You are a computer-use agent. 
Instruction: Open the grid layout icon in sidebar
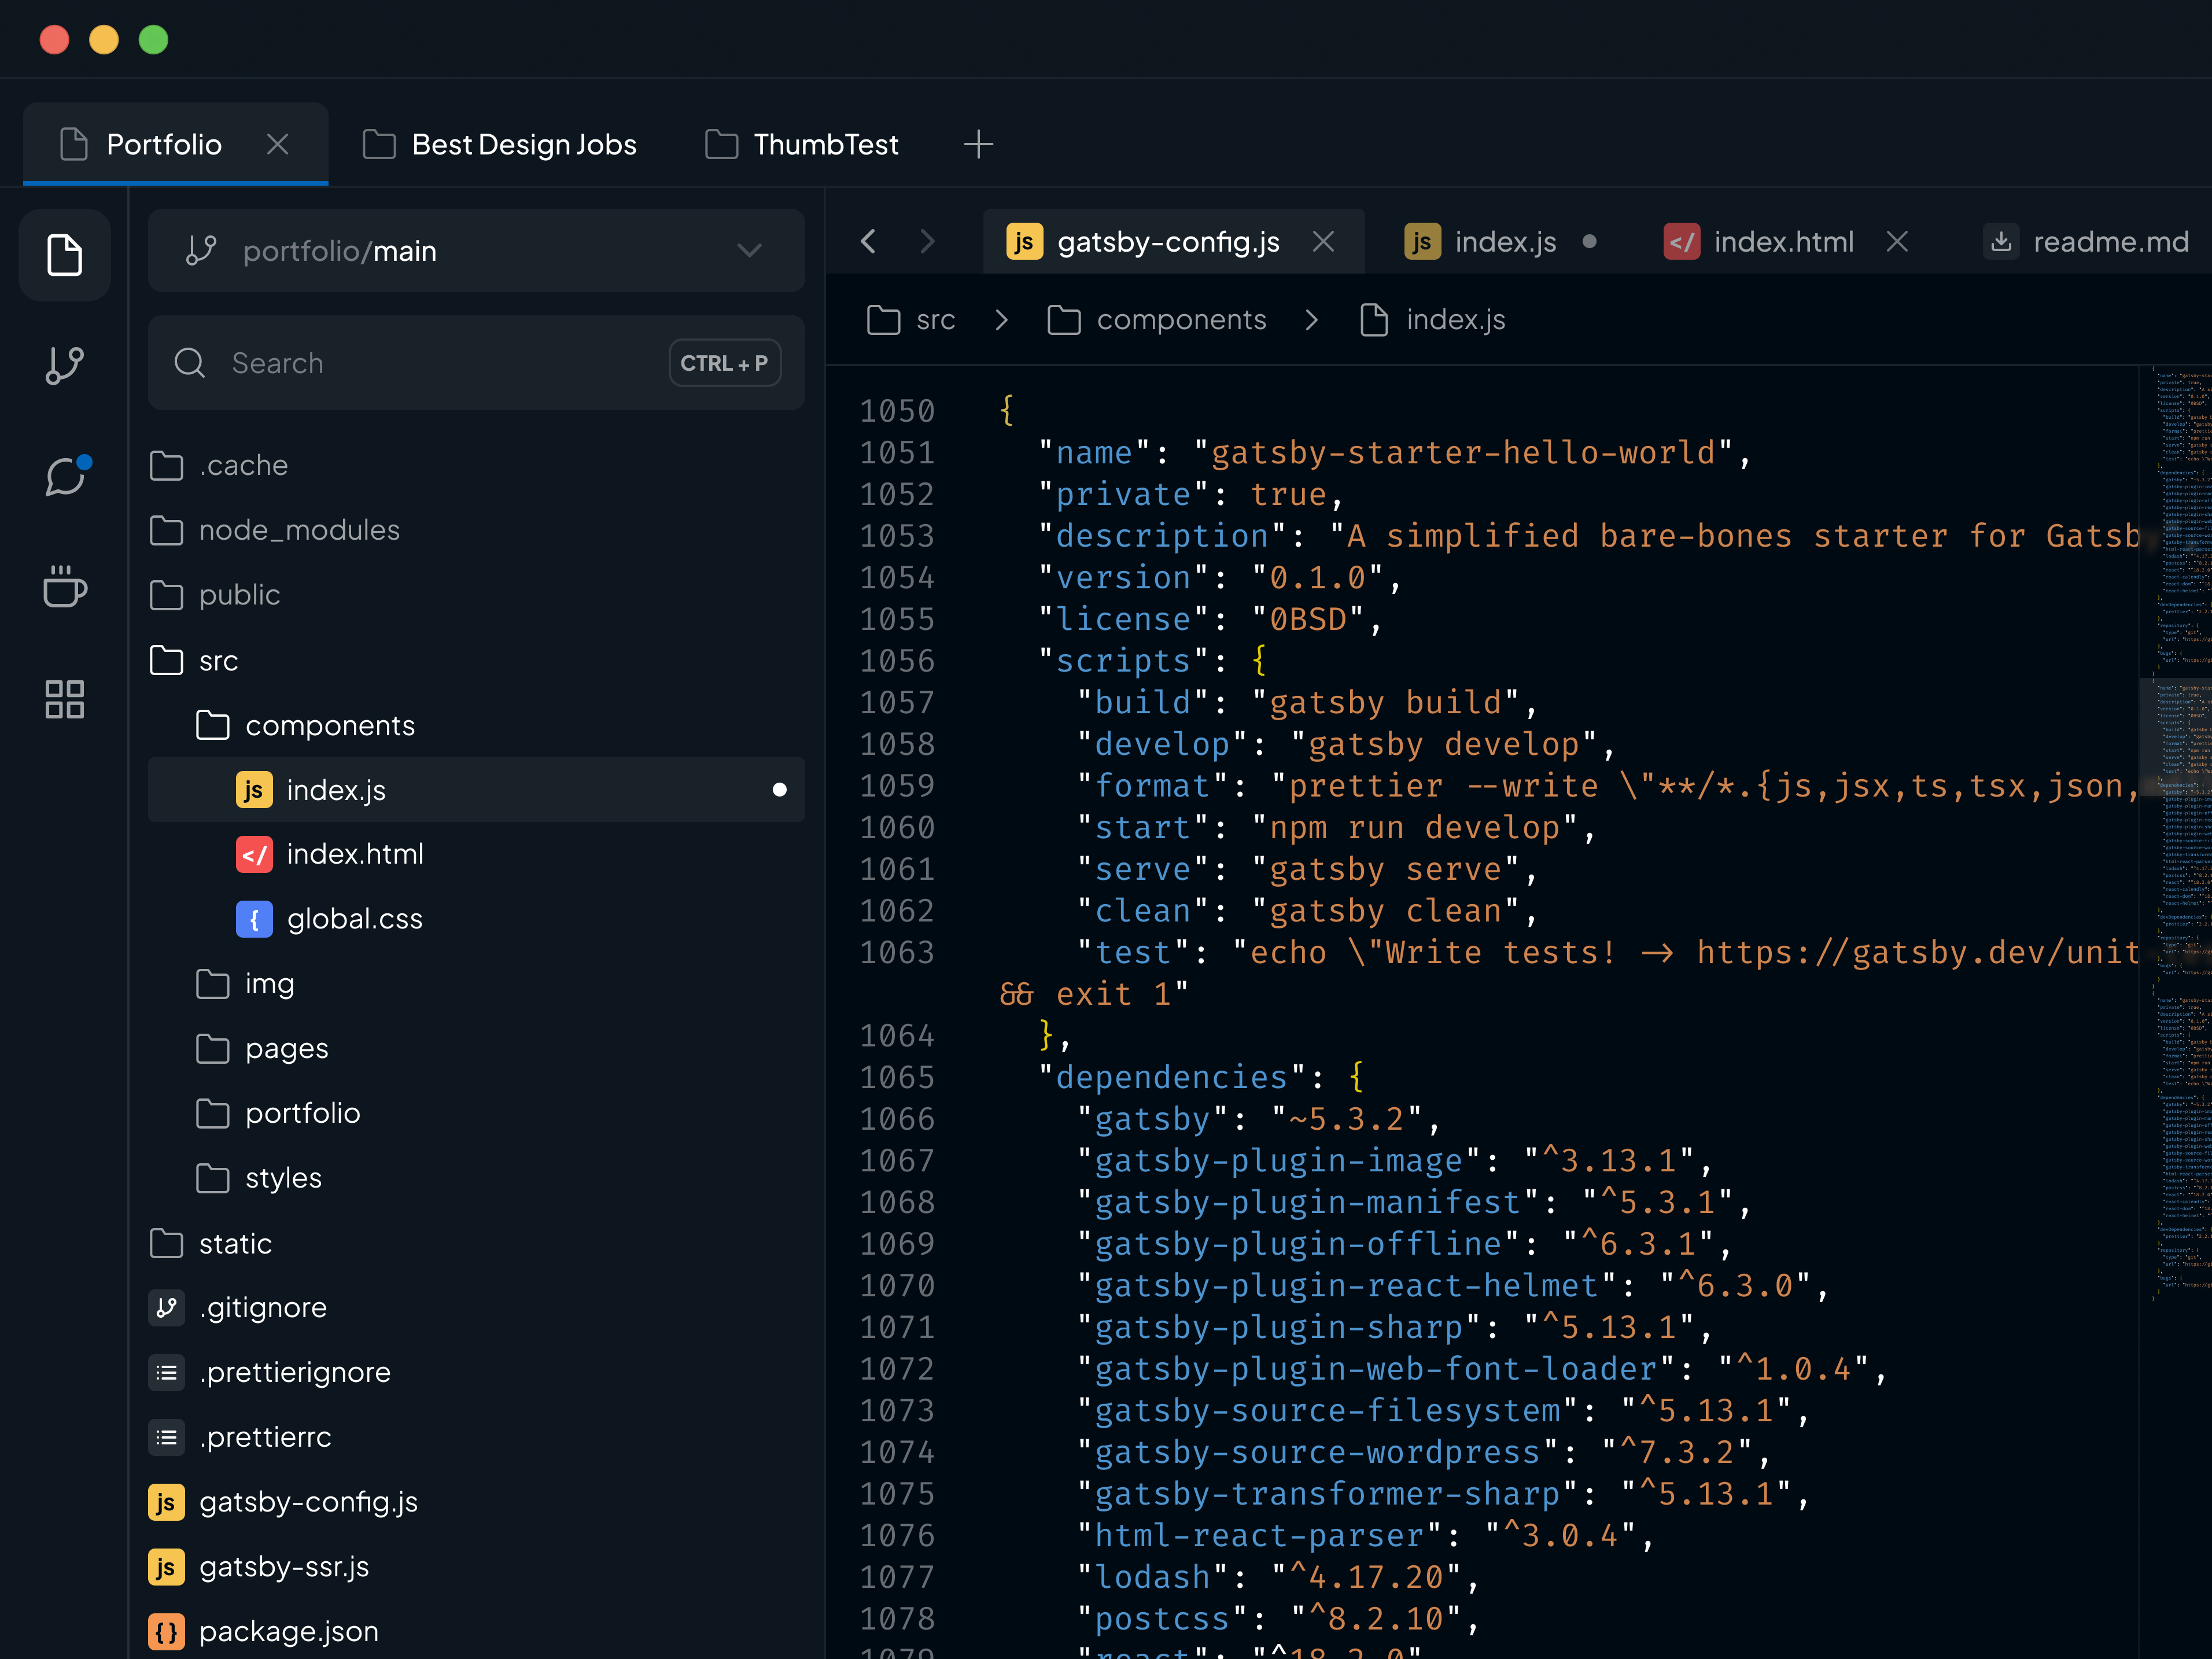coord(64,699)
